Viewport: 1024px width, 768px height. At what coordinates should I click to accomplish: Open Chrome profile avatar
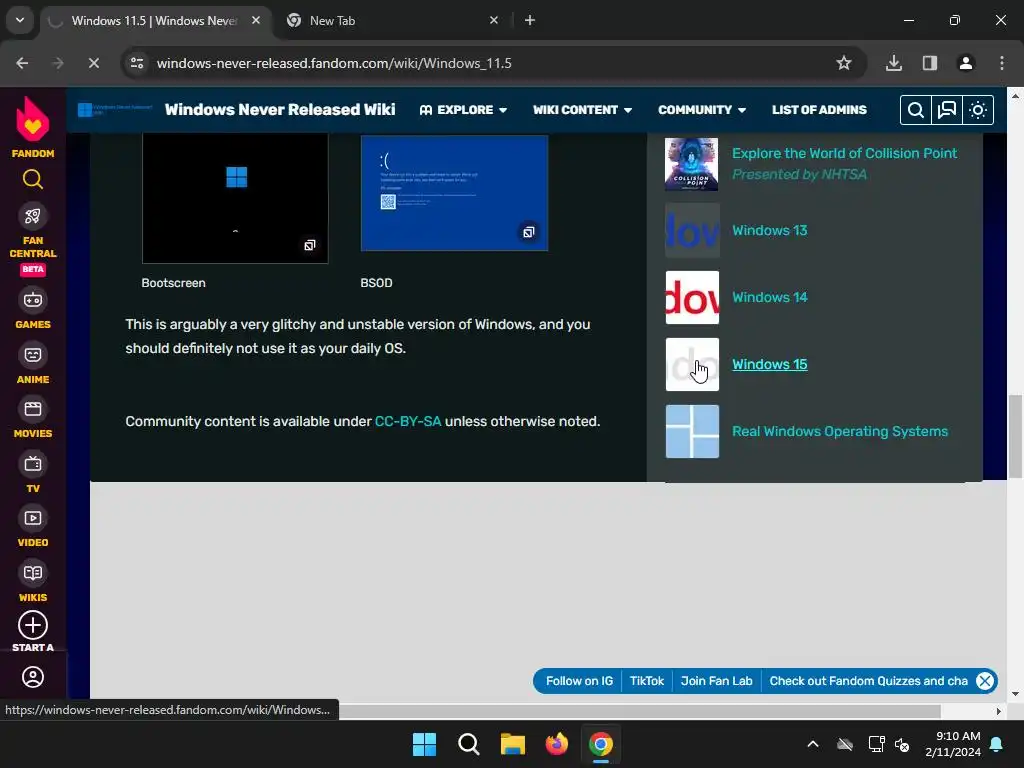(x=966, y=63)
